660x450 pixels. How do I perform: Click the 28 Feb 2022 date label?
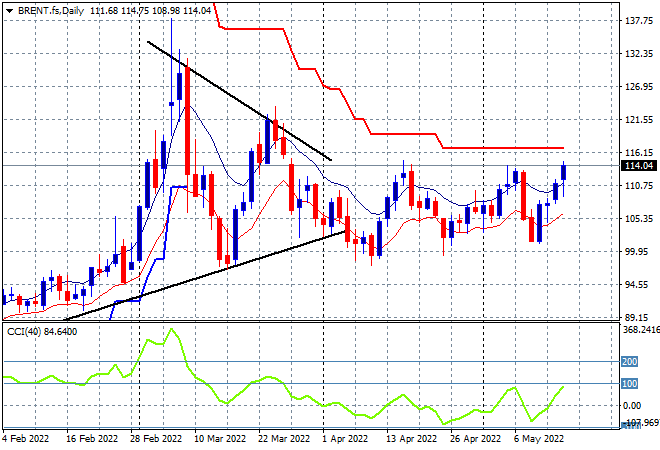(x=156, y=439)
